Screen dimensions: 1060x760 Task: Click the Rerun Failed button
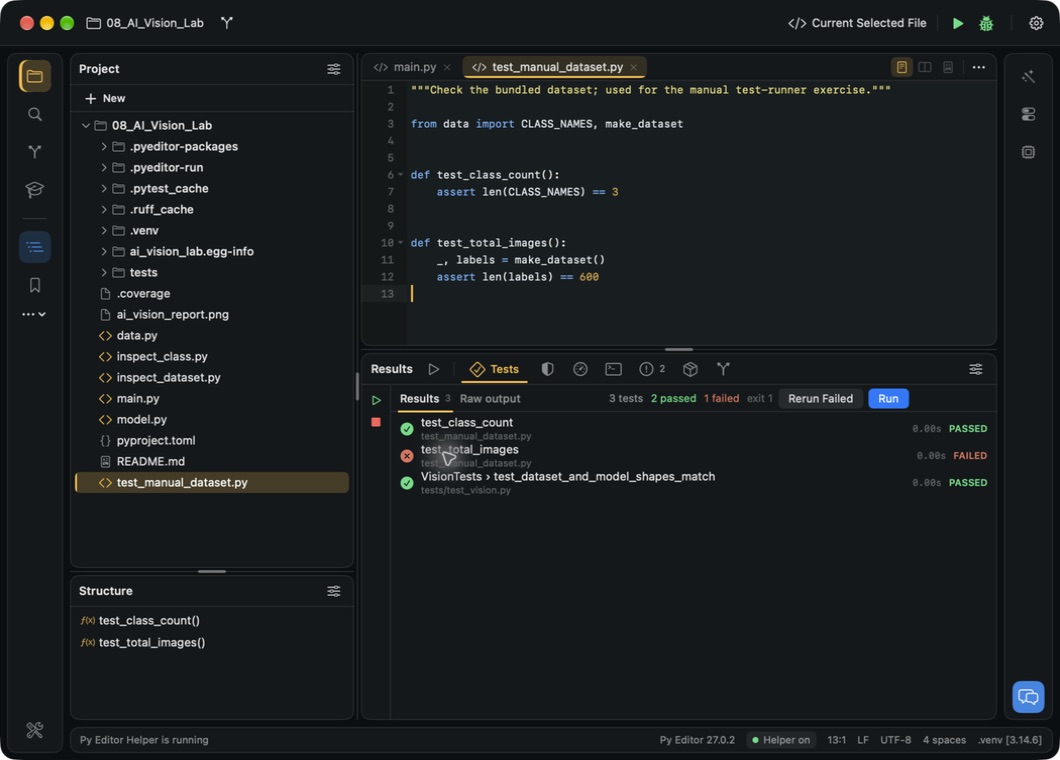820,399
